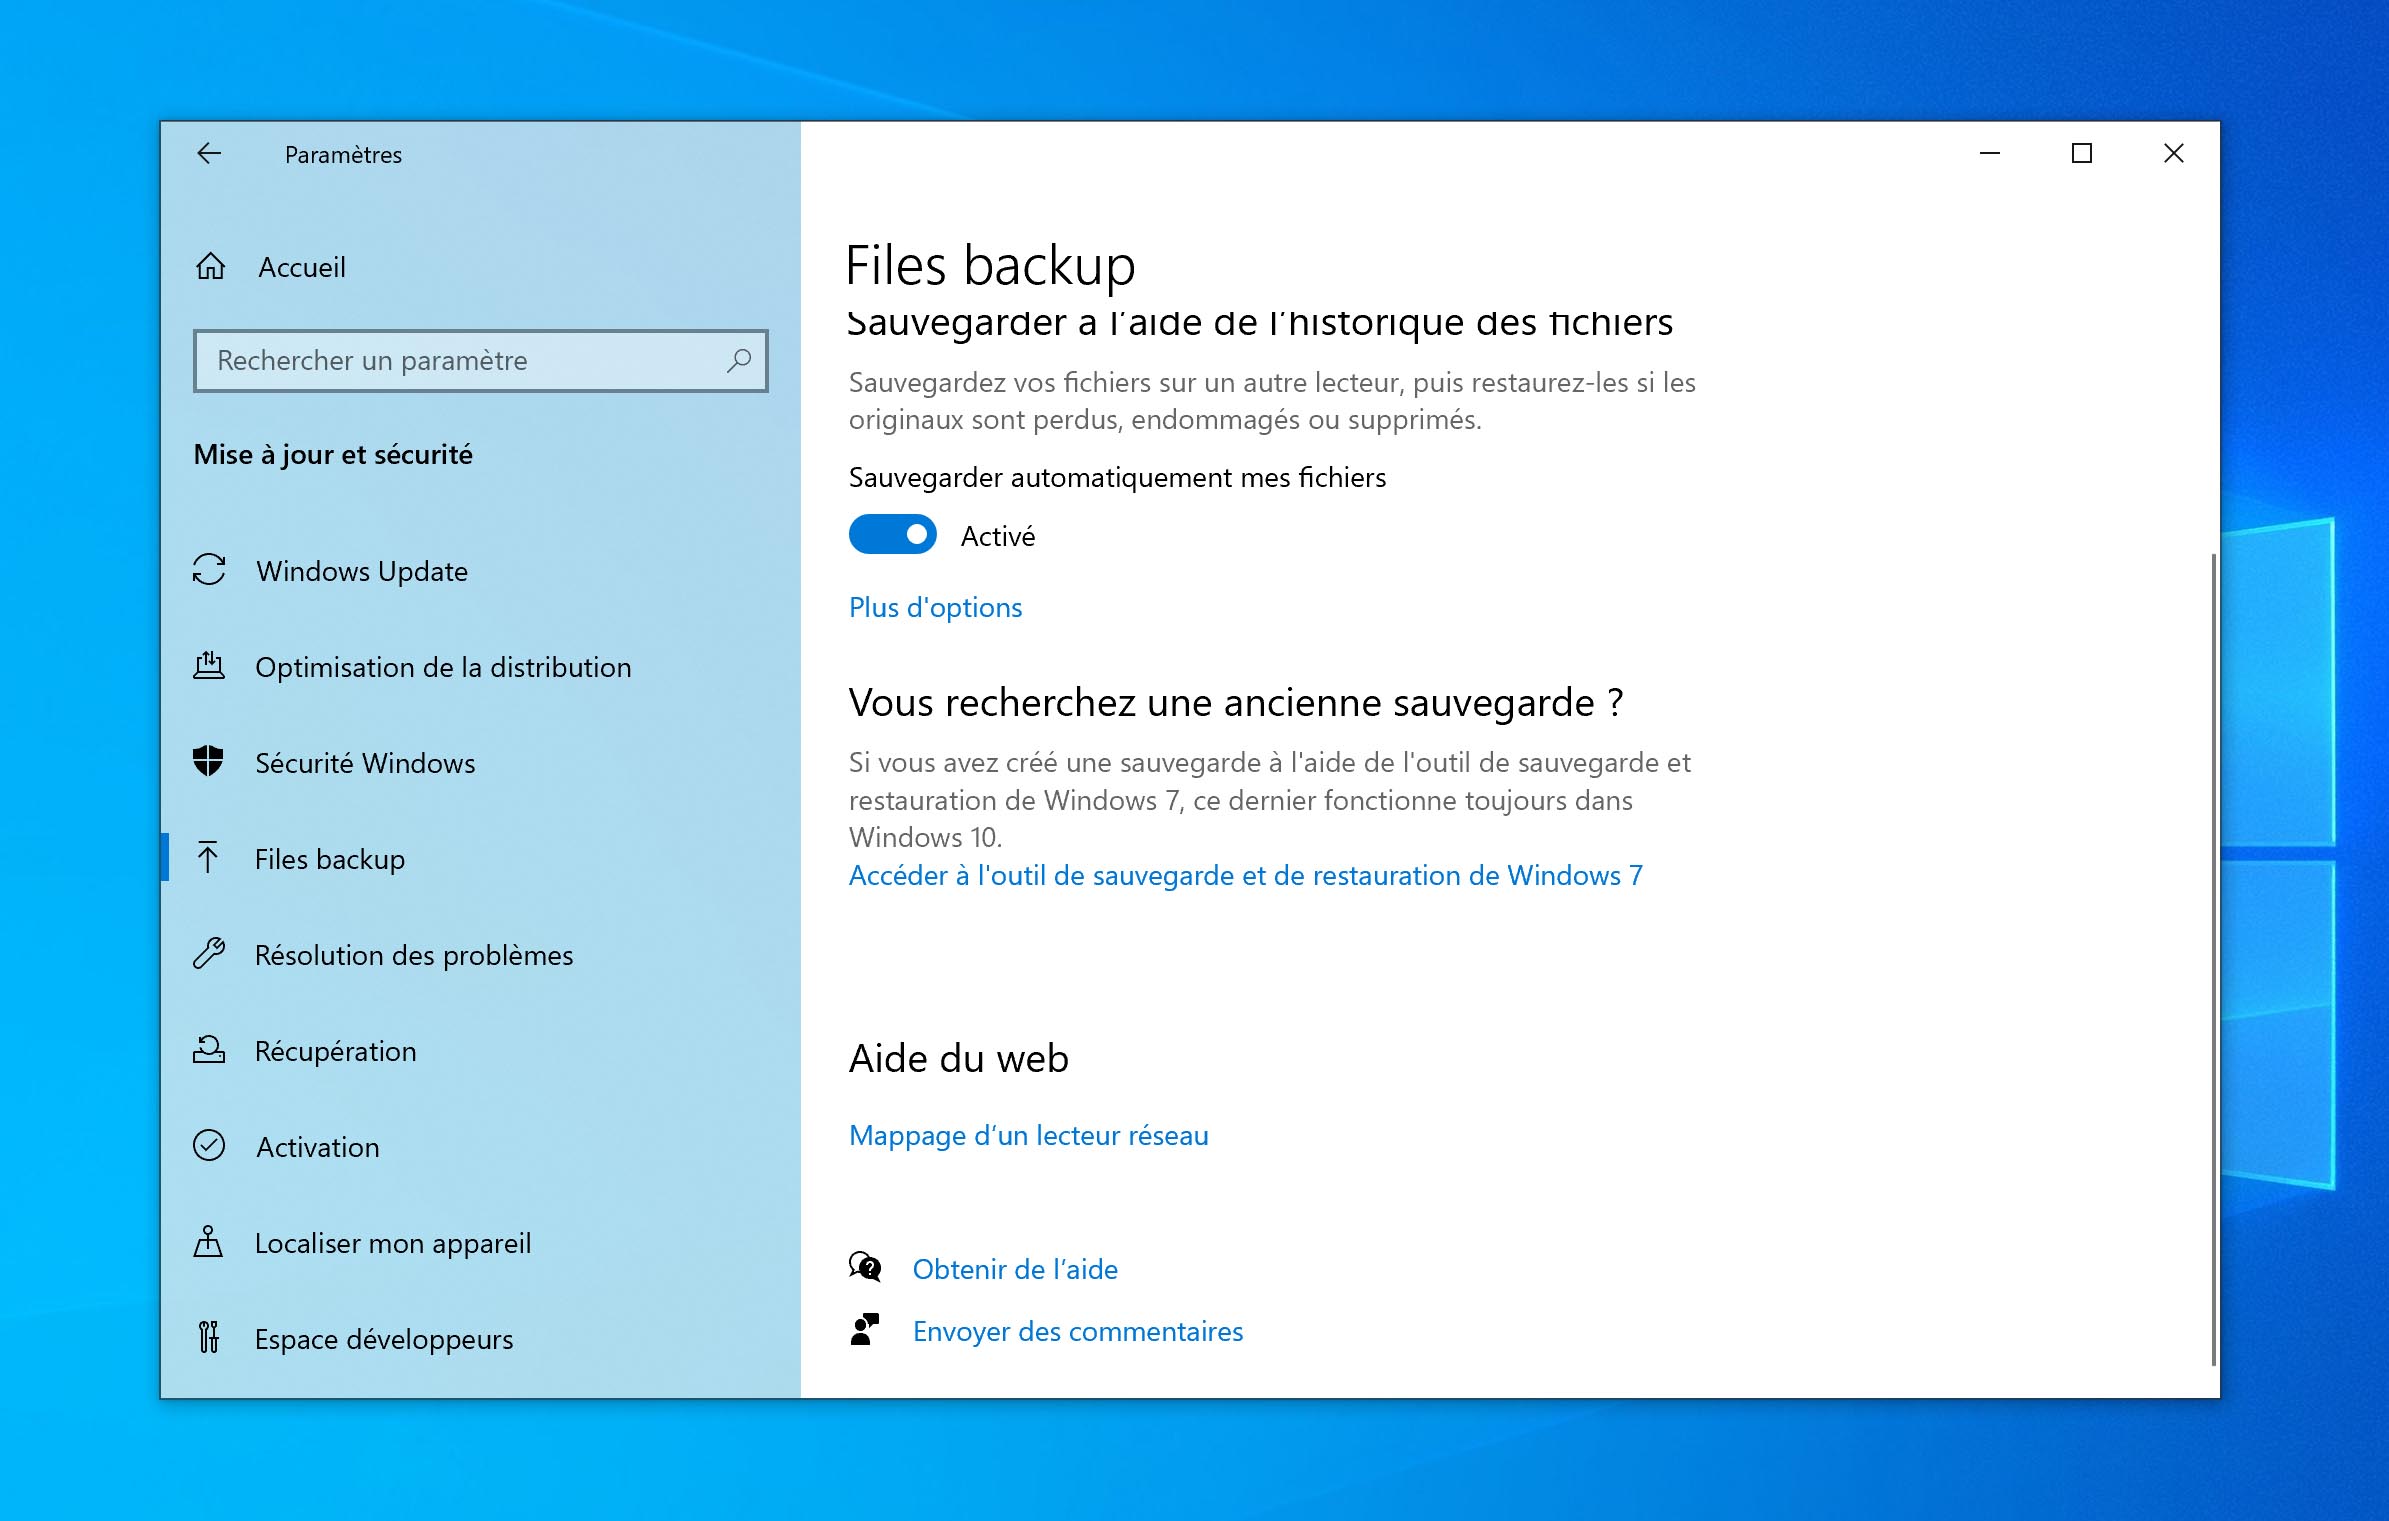
Task: Click Vous recherchez une ancienne sauvegarde heading
Action: coord(1236,703)
